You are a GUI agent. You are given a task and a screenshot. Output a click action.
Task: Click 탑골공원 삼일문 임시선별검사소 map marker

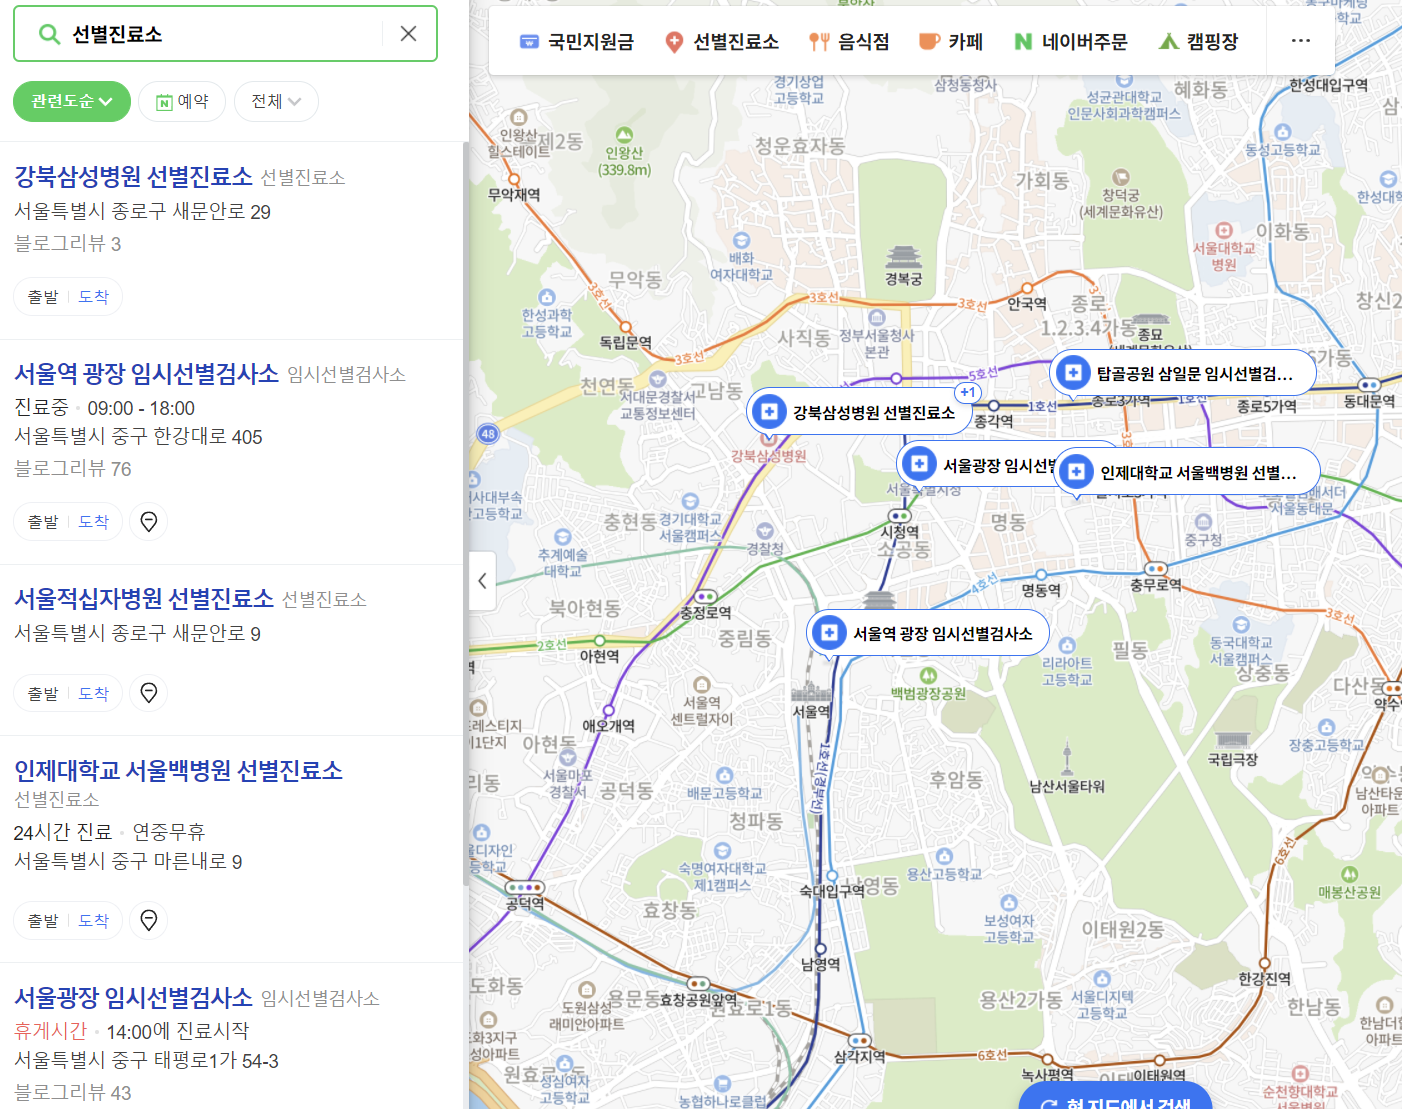point(1183,373)
